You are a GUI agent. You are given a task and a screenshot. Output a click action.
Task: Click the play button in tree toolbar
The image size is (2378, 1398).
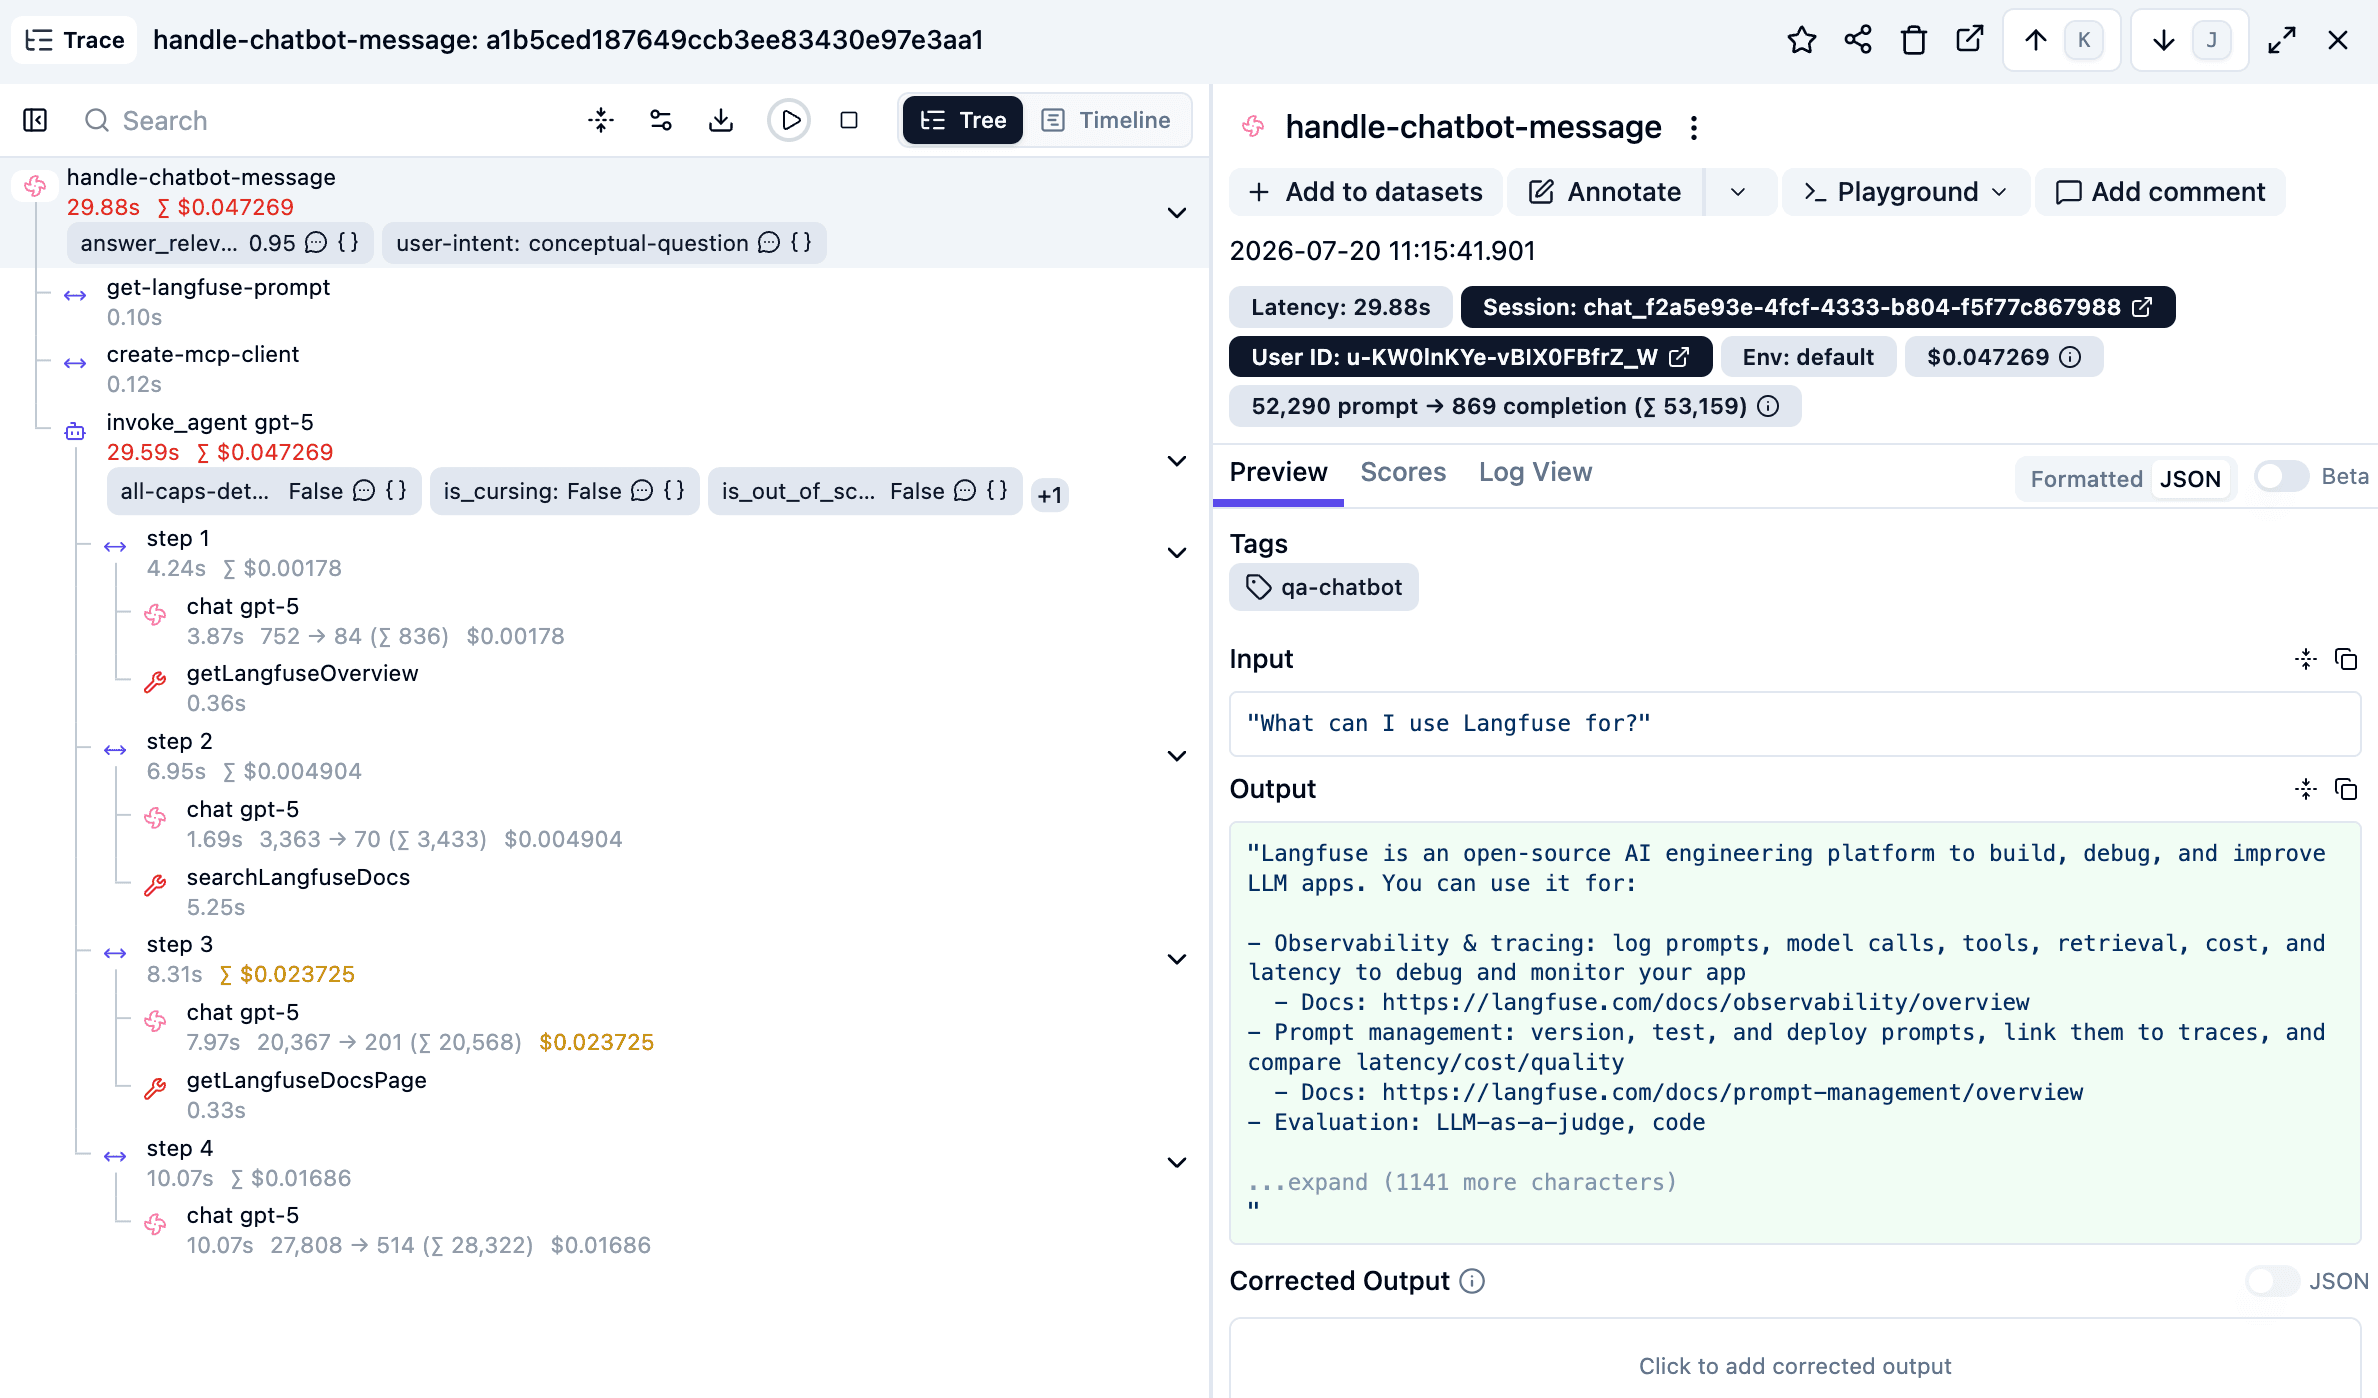click(789, 120)
